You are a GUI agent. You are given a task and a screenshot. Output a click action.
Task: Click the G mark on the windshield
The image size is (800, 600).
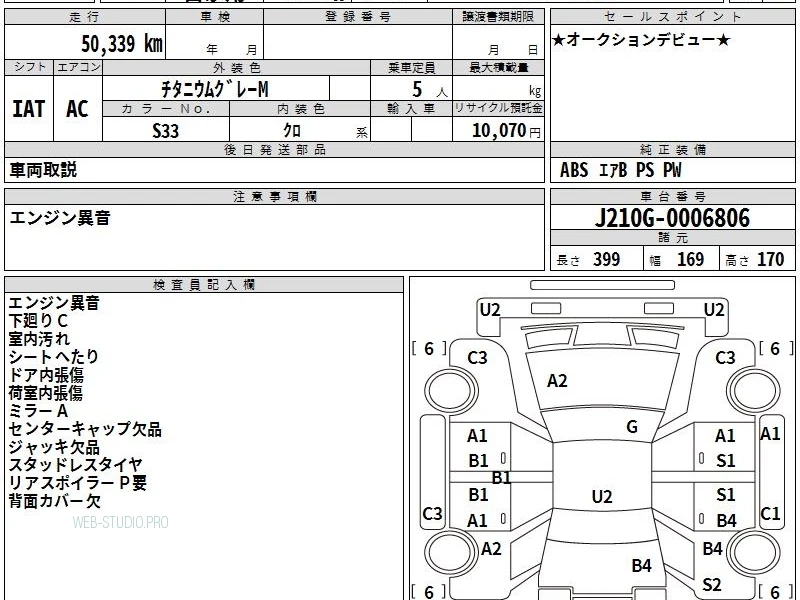click(x=632, y=427)
